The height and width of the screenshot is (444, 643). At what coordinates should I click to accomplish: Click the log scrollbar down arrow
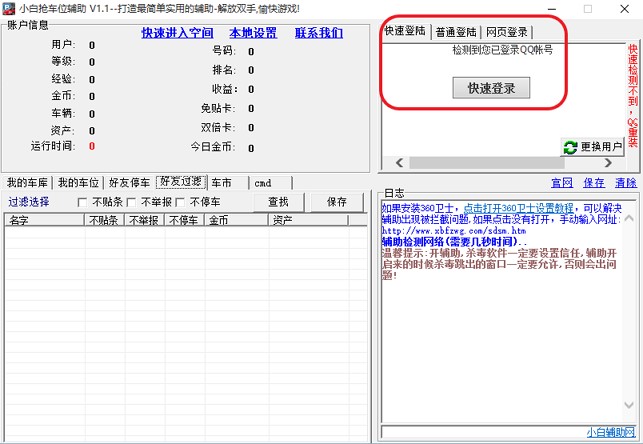coord(629,405)
